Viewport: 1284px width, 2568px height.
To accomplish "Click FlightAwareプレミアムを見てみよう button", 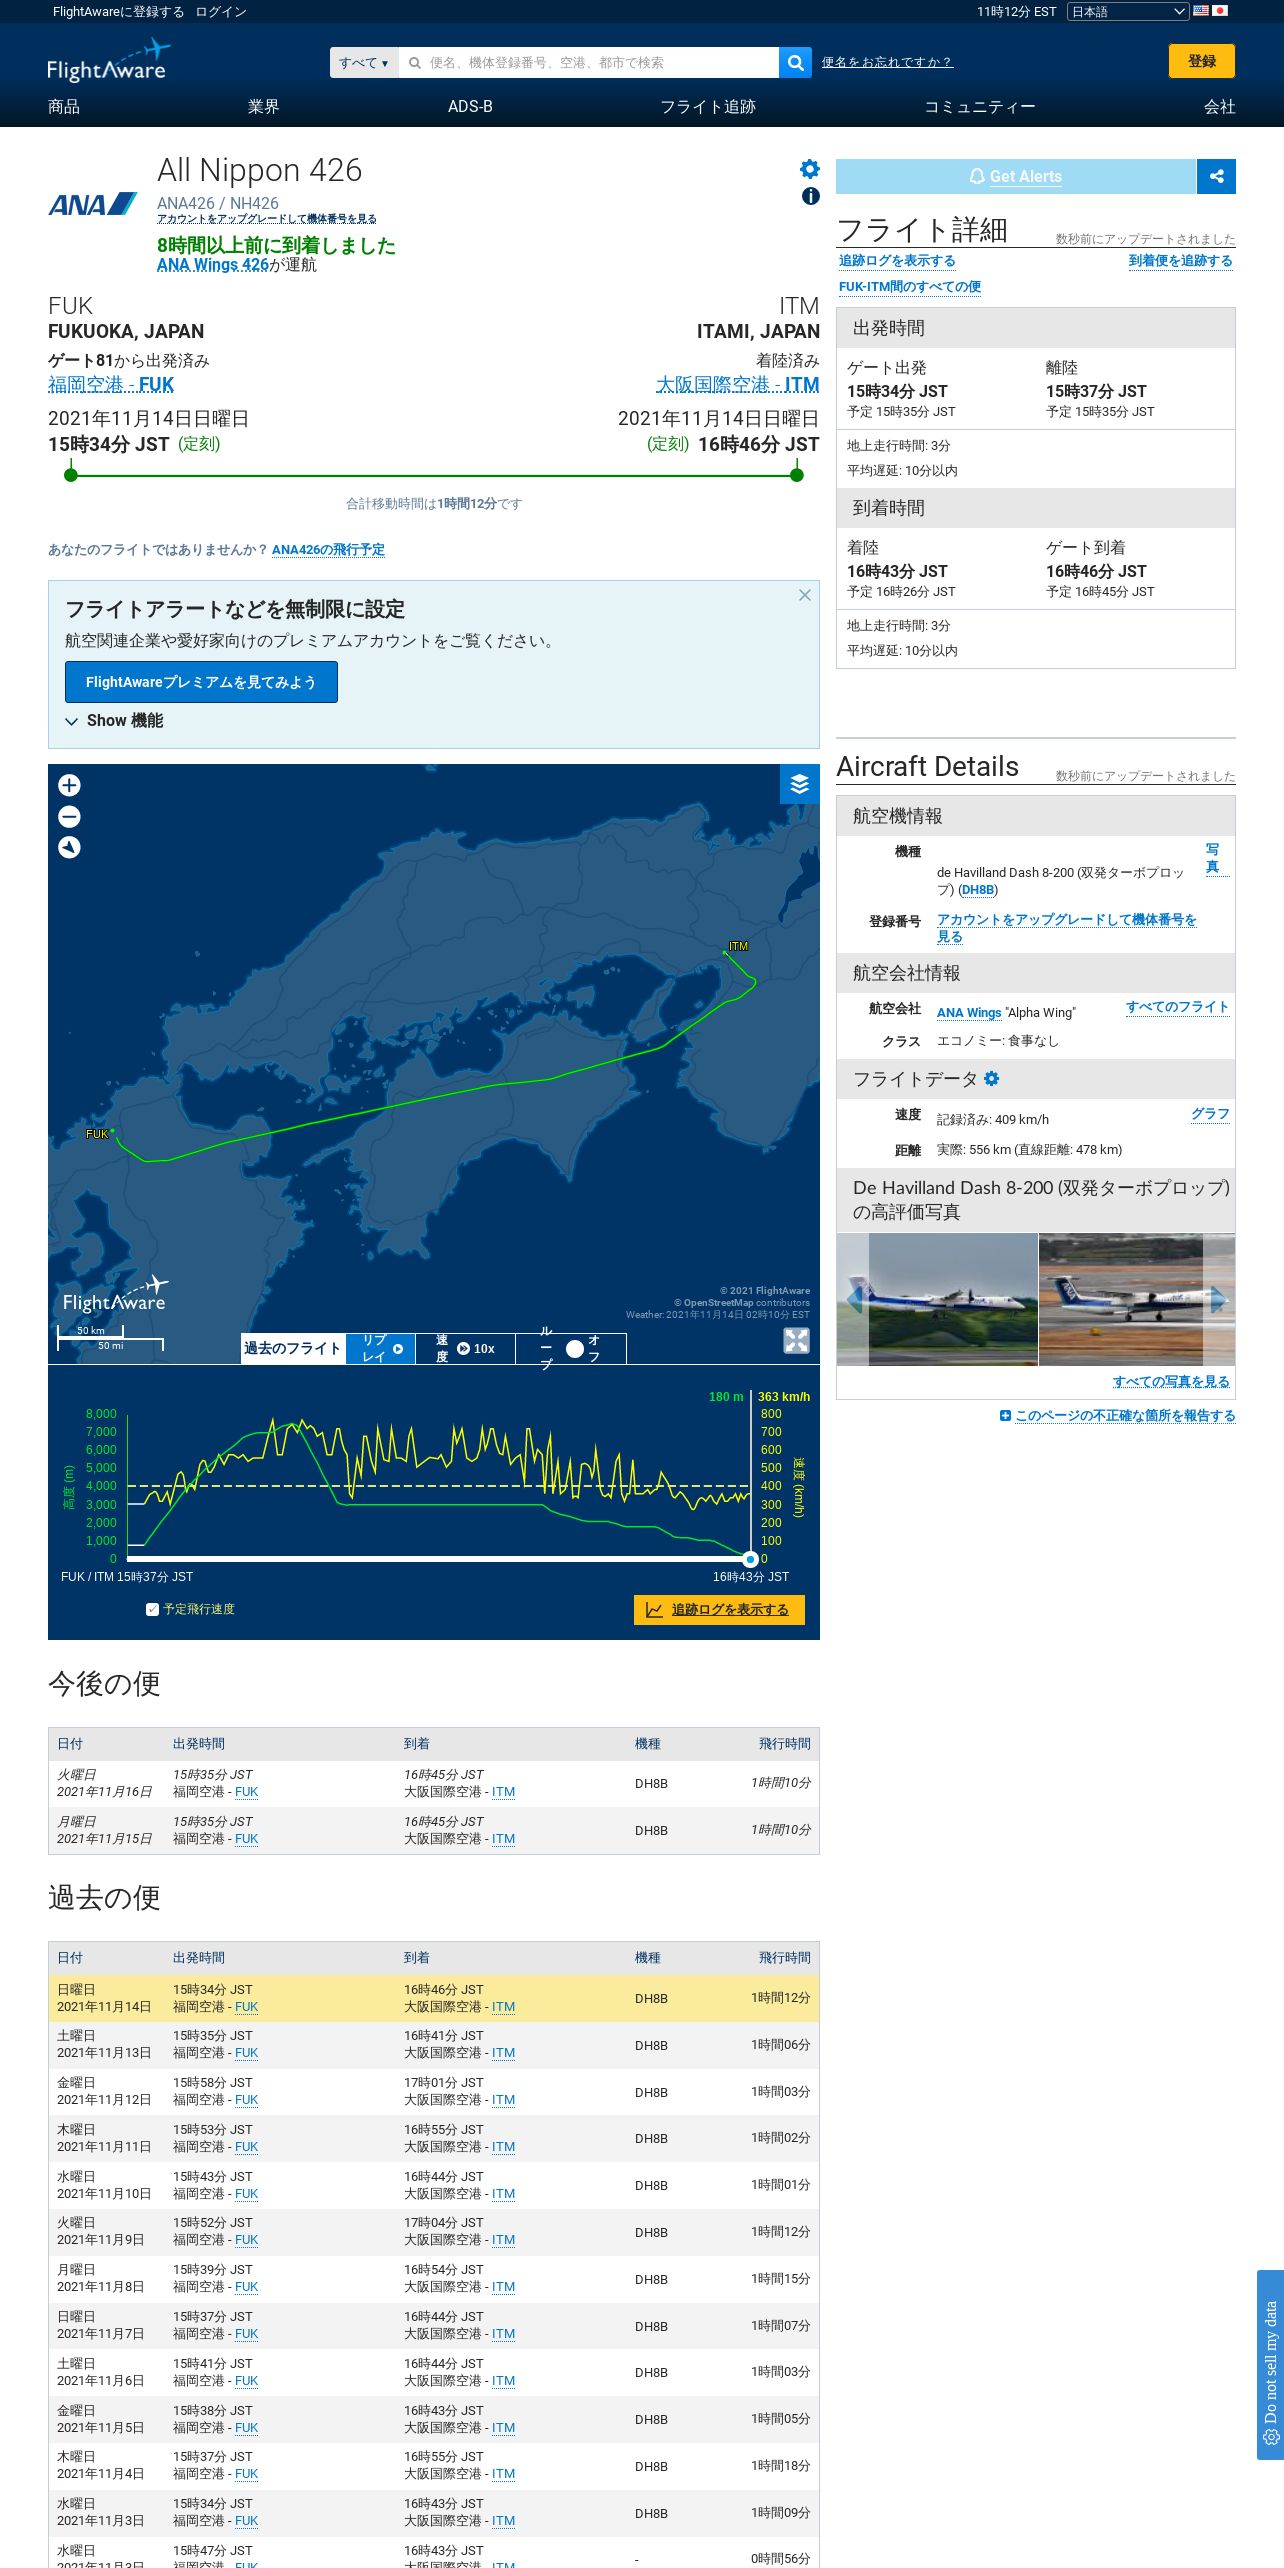I will pos(201,682).
